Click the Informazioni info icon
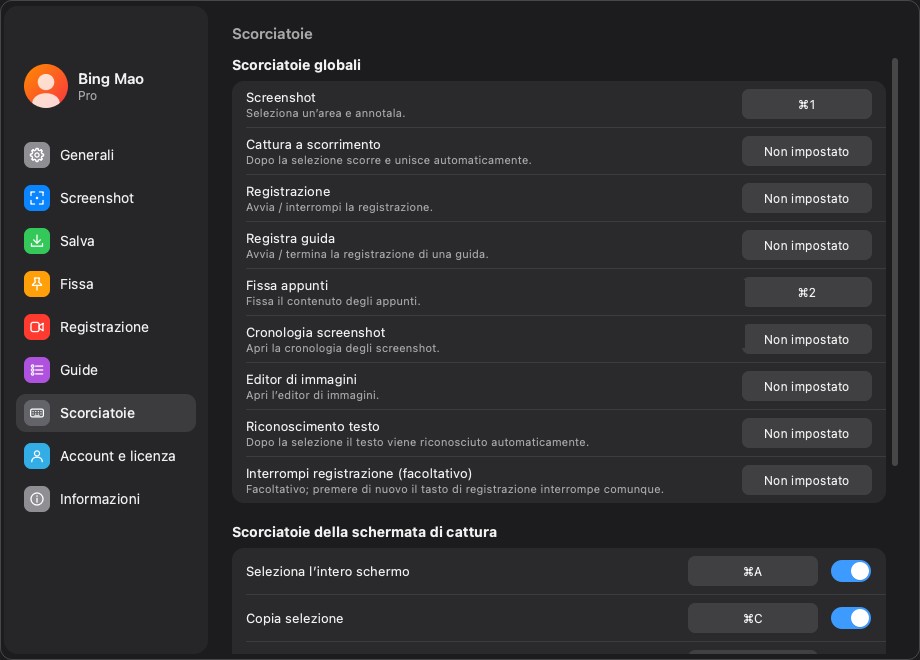The width and height of the screenshot is (920, 660). (37, 499)
